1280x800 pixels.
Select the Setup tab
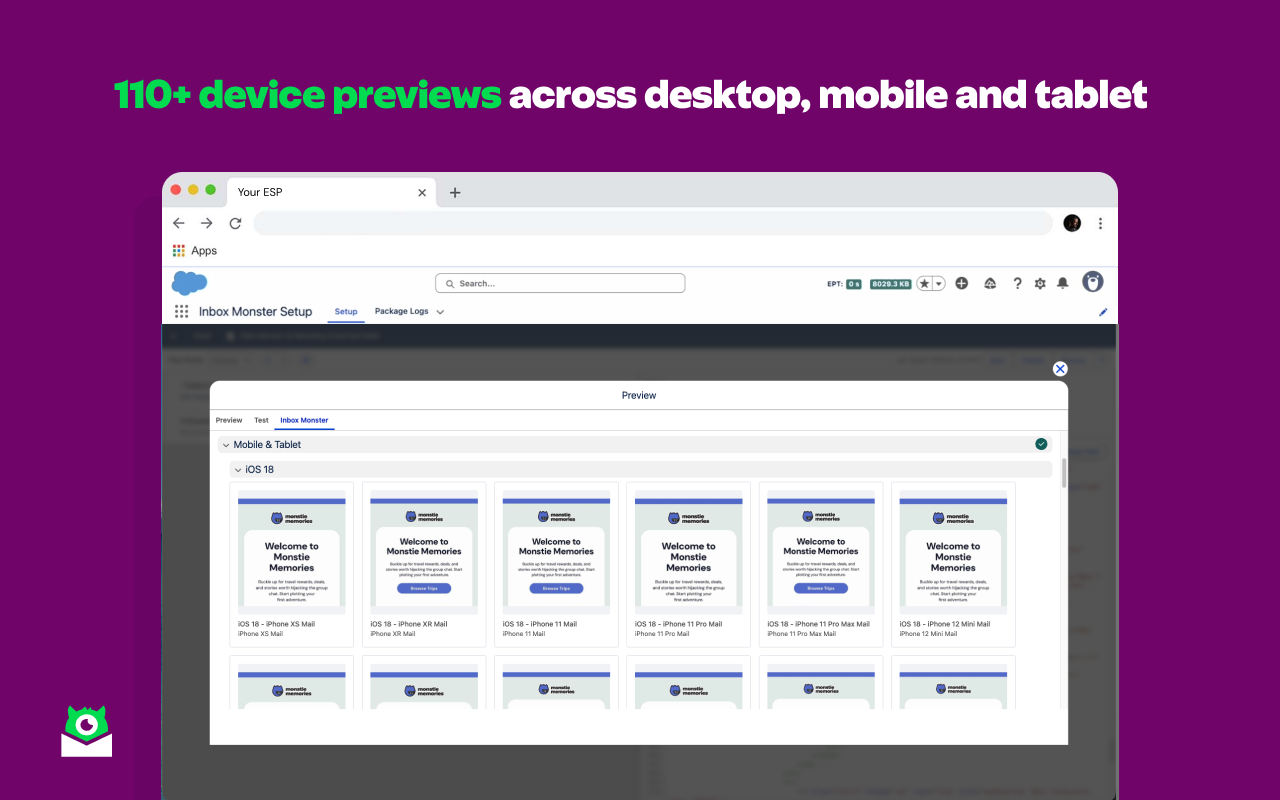tap(346, 311)
